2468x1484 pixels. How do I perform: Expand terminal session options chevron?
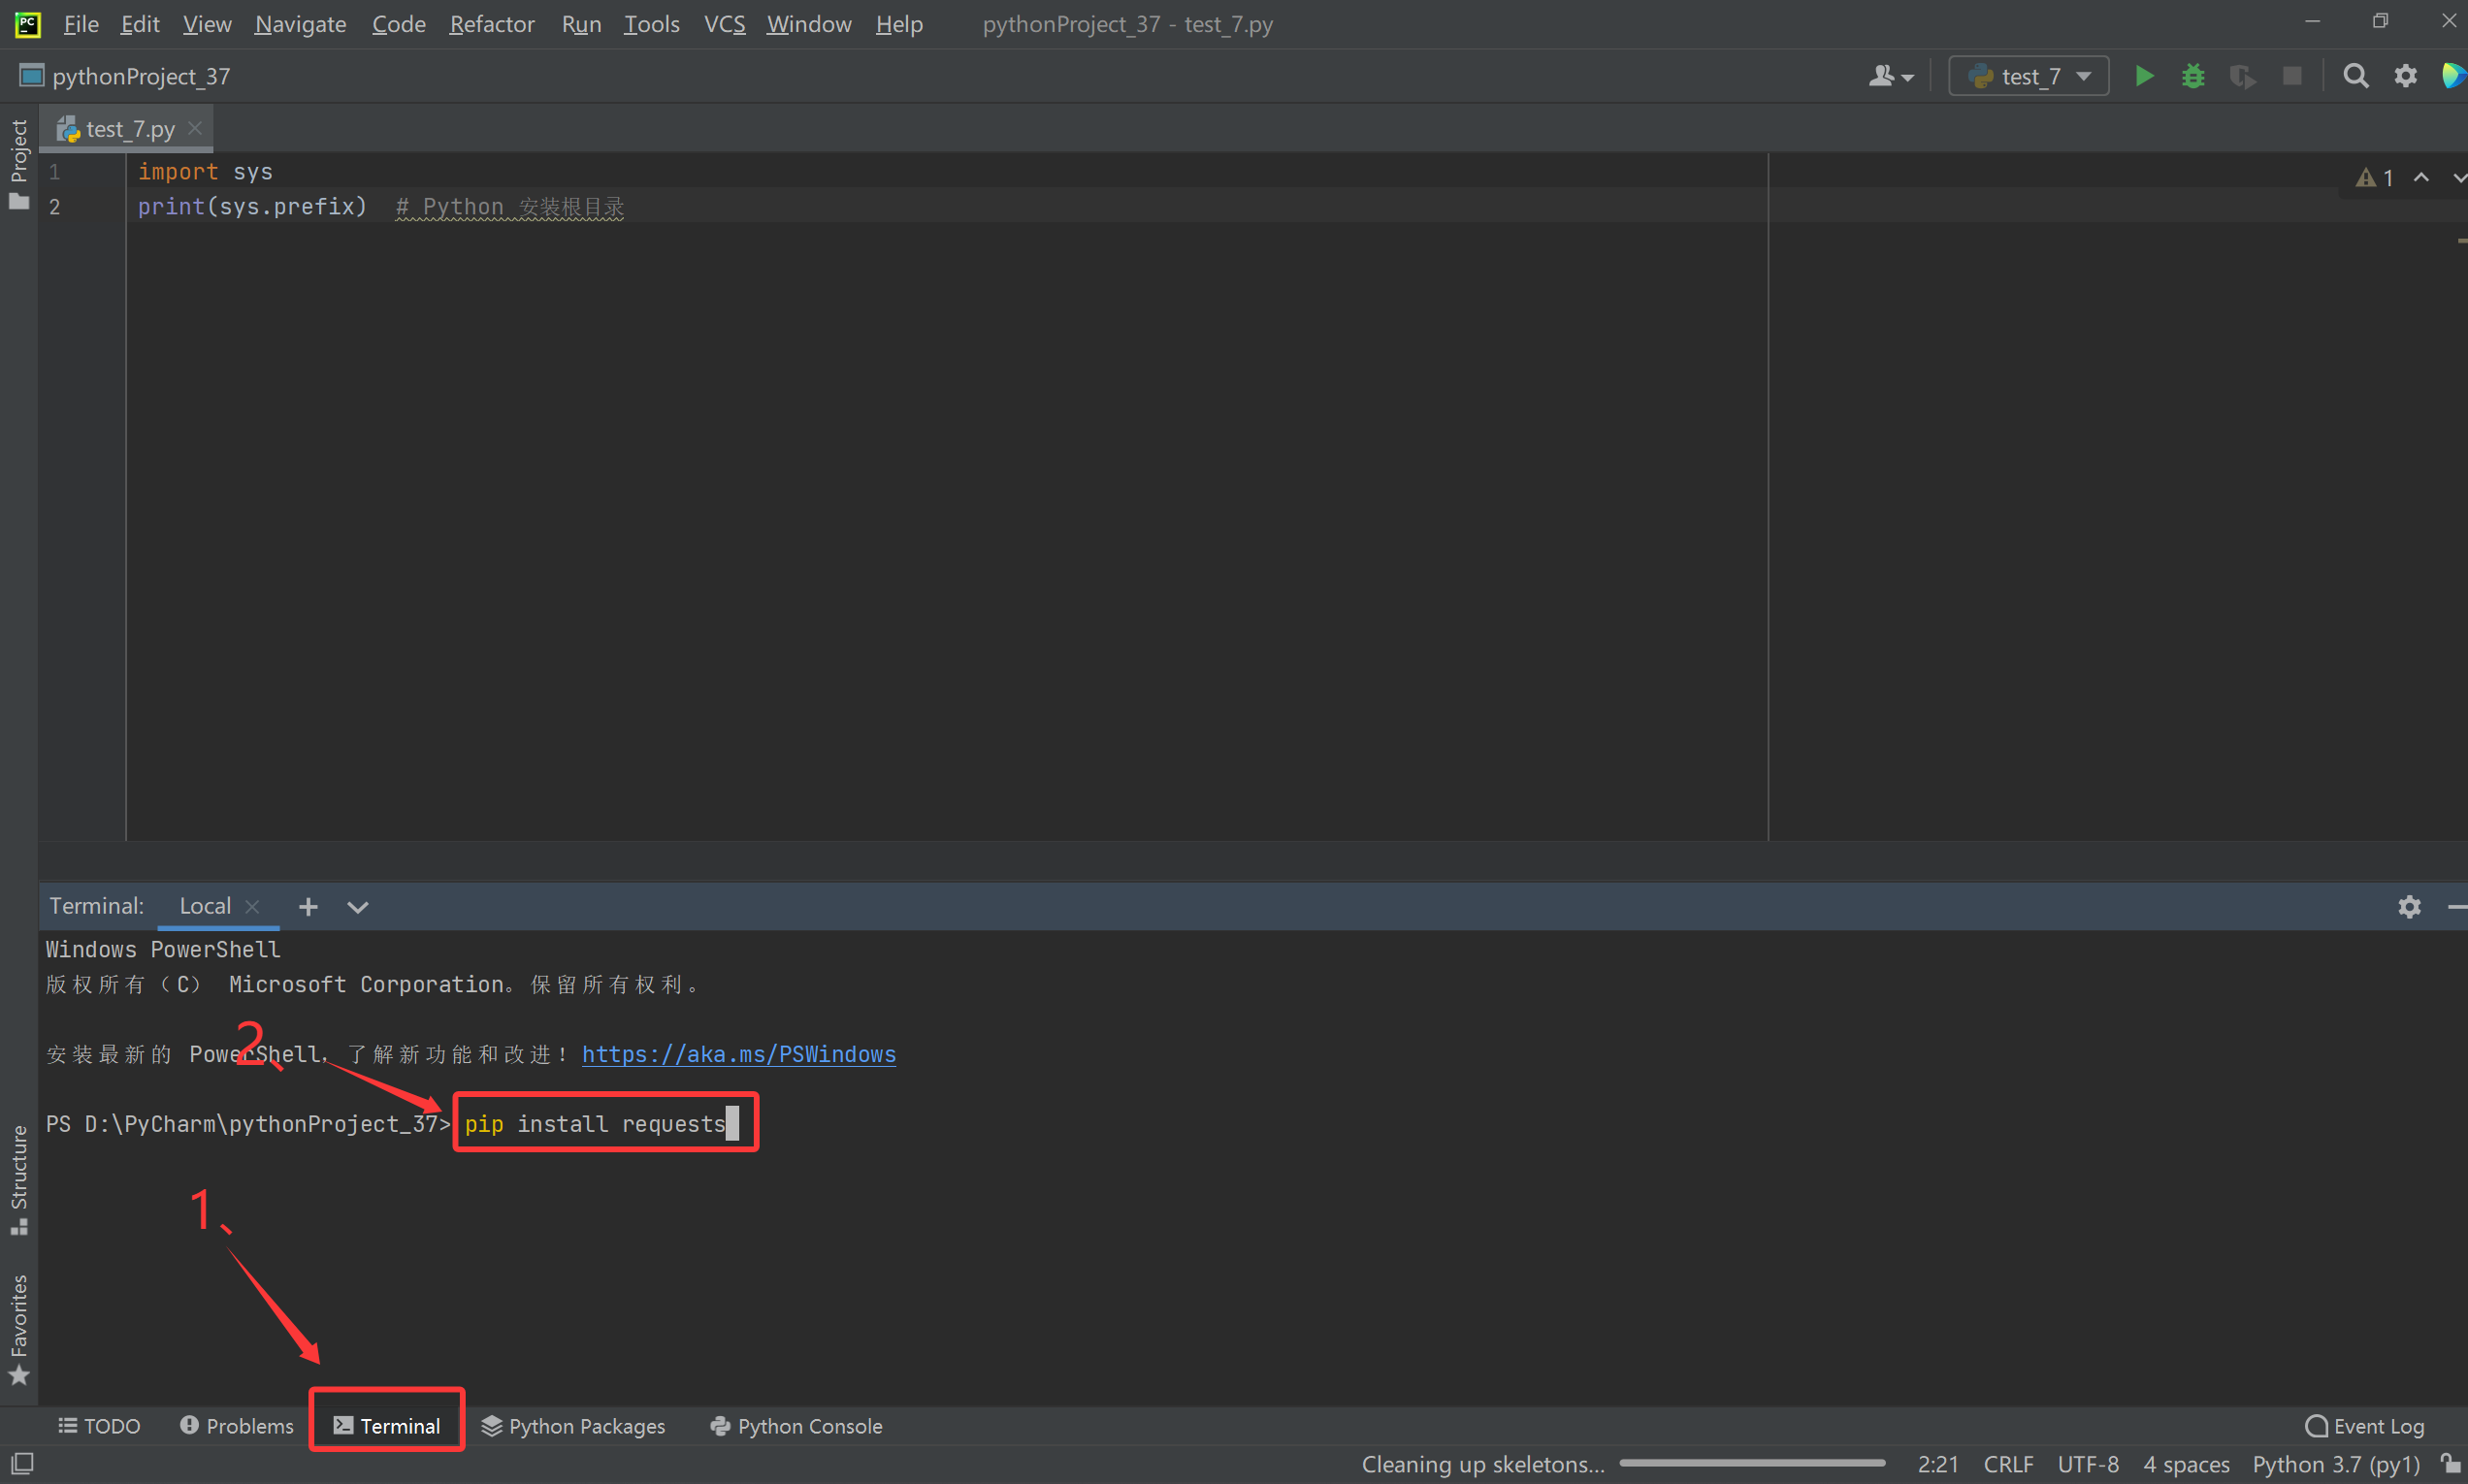pos(357,907)
